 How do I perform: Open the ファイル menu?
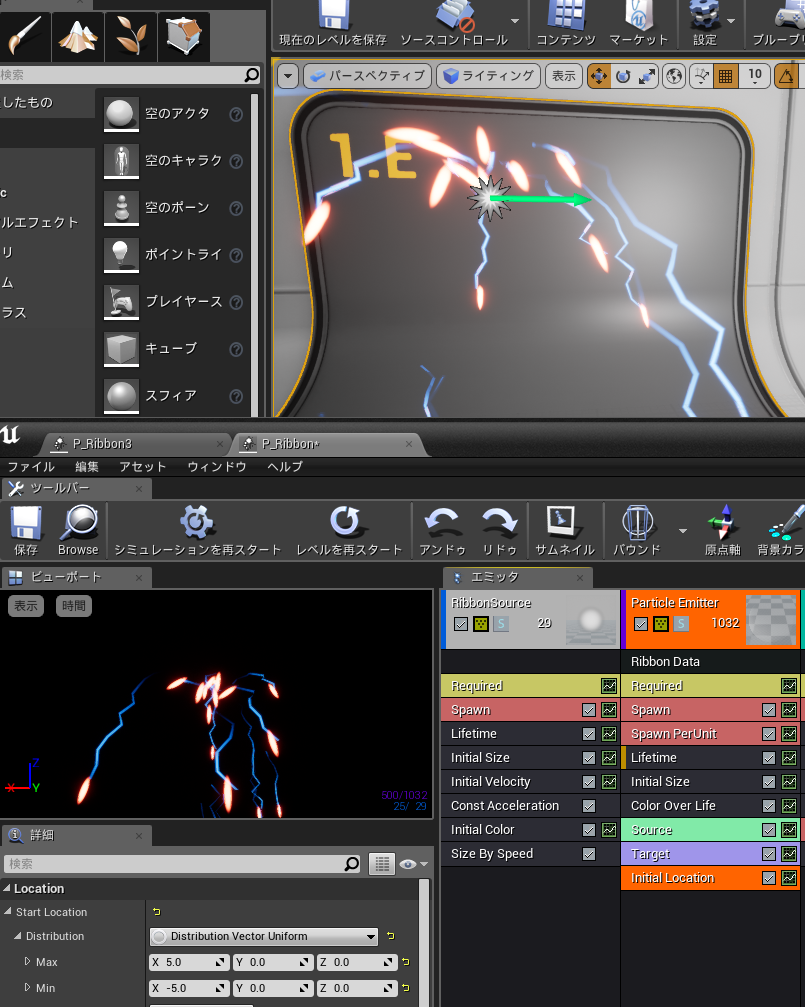point(31,467)
